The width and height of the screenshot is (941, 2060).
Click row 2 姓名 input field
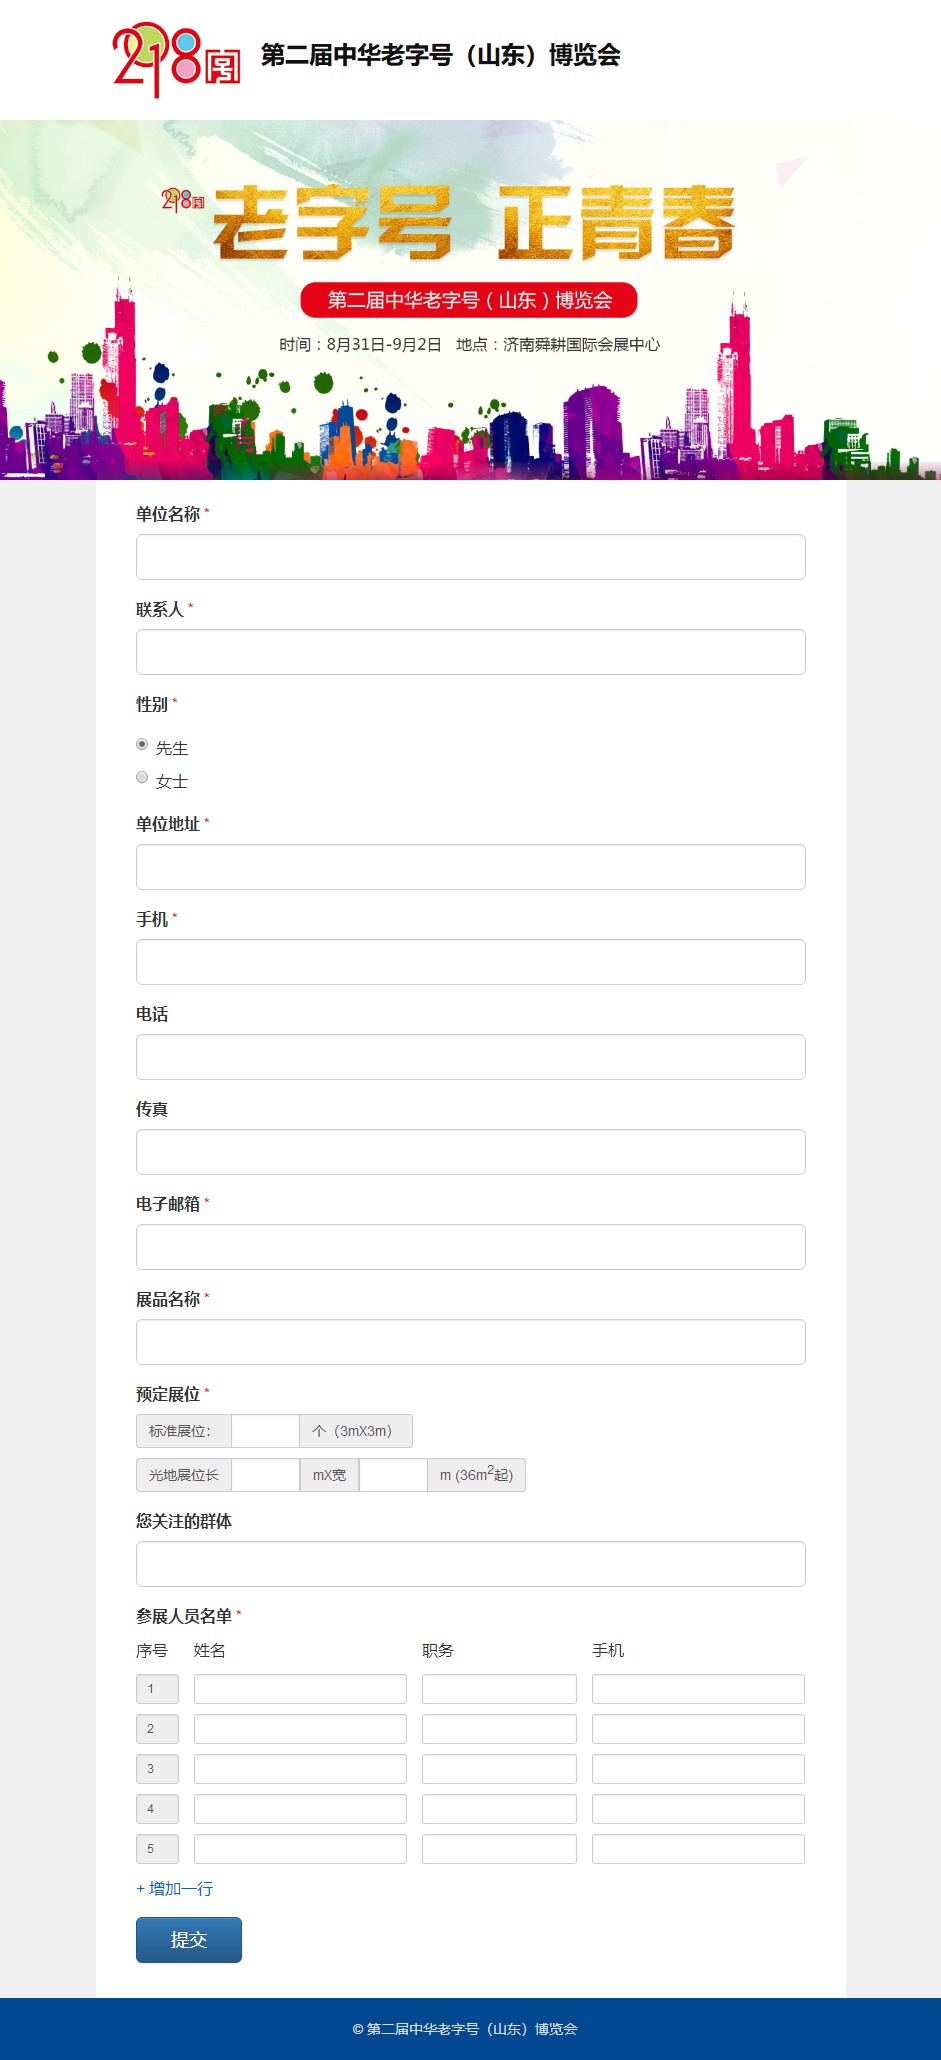click(300, 1729)
